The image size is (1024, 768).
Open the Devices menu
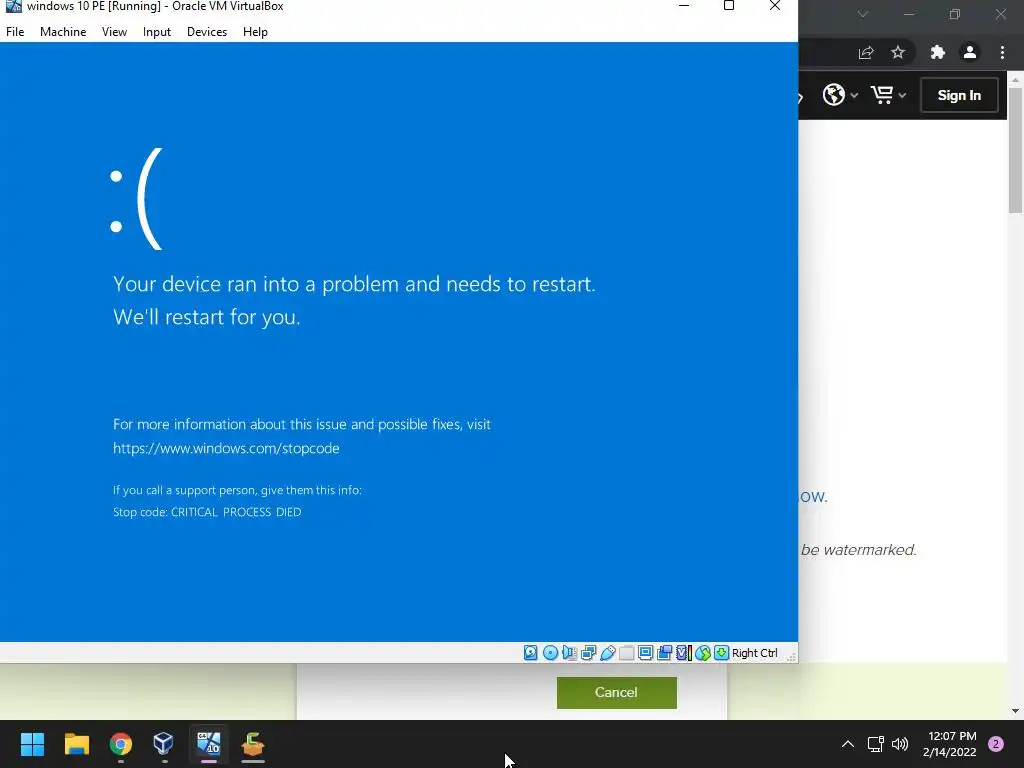pyautogui.click(x=207, y=31)
